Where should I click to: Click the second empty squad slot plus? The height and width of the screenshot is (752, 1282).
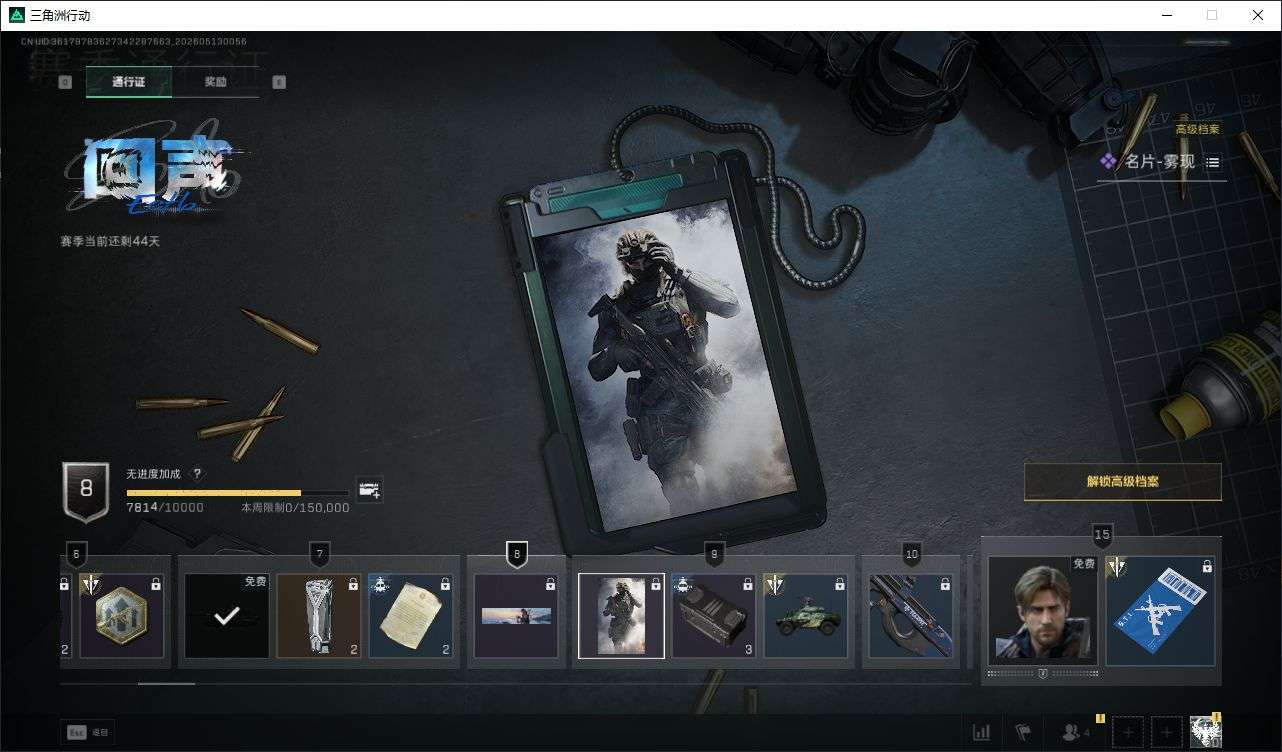click(x=1166, y=732)
